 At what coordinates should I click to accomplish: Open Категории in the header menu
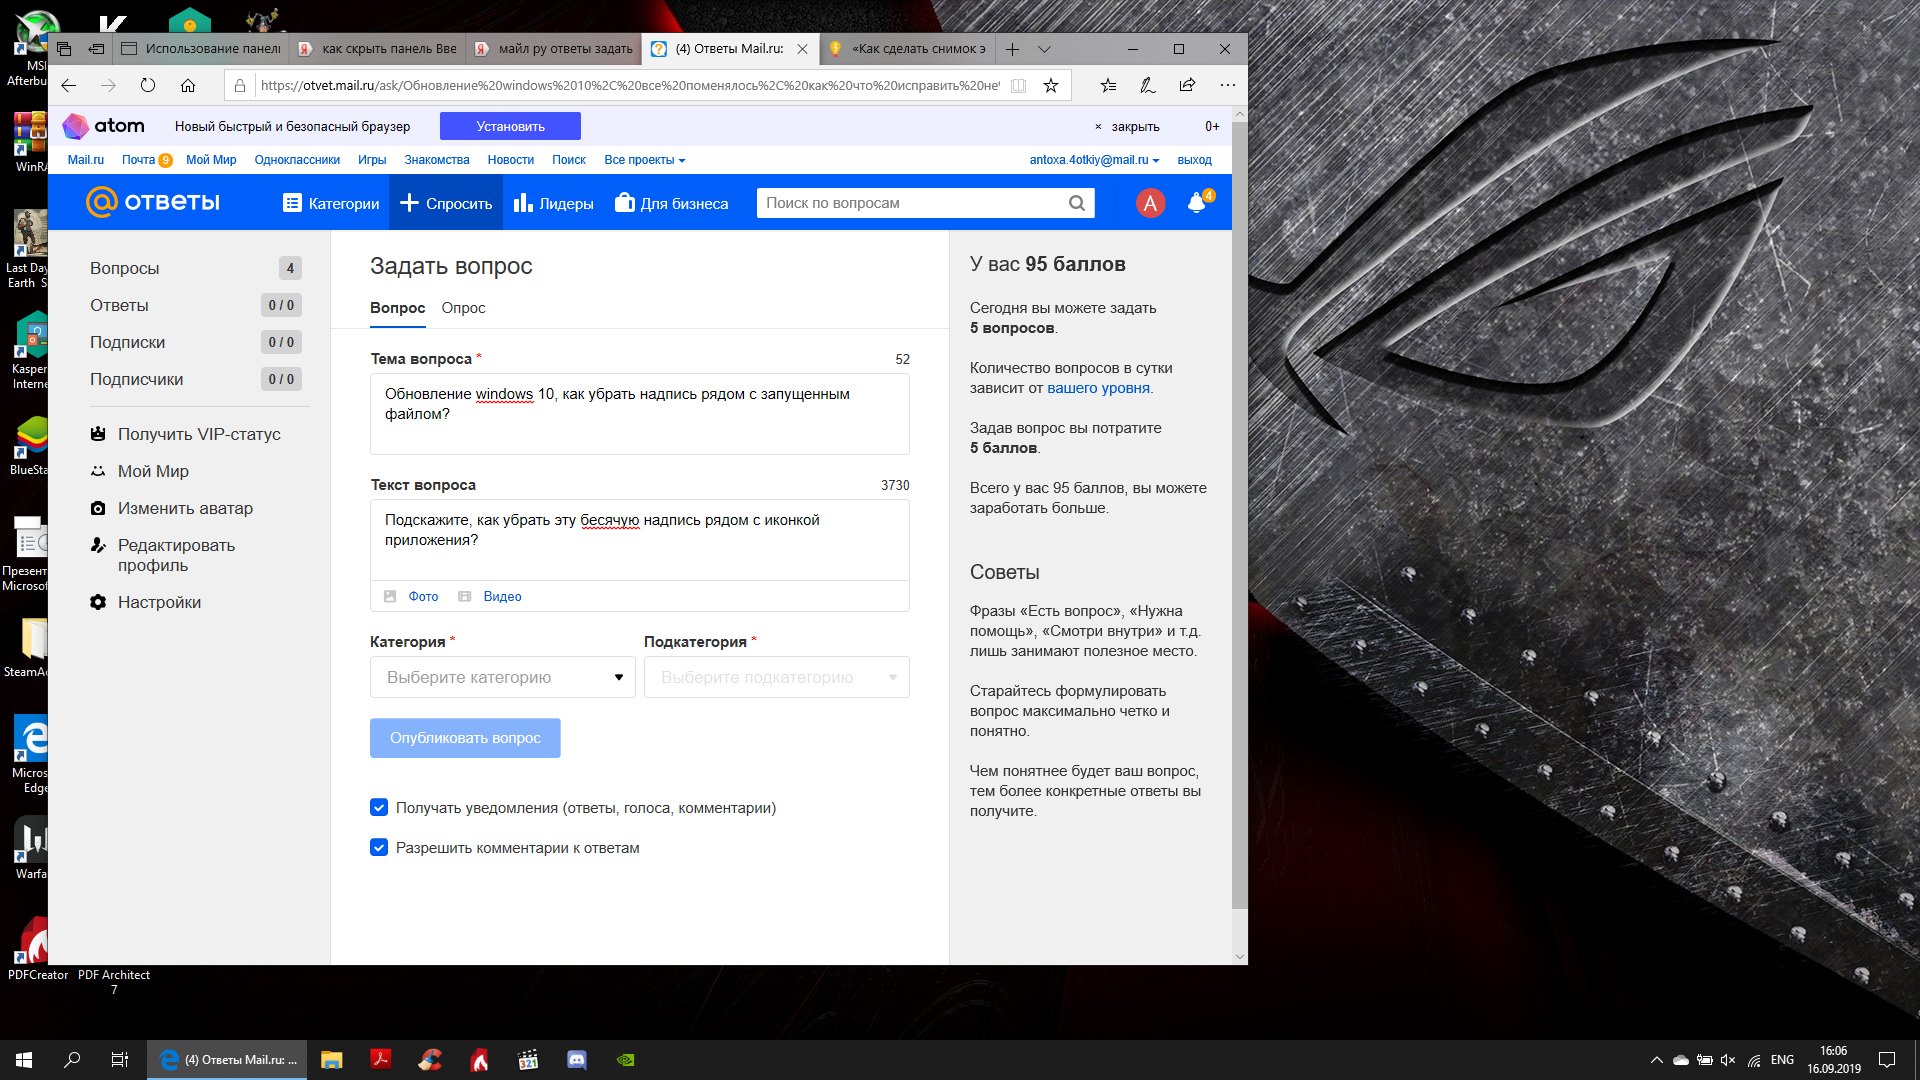pyautogui.click(x=331, y=203)
